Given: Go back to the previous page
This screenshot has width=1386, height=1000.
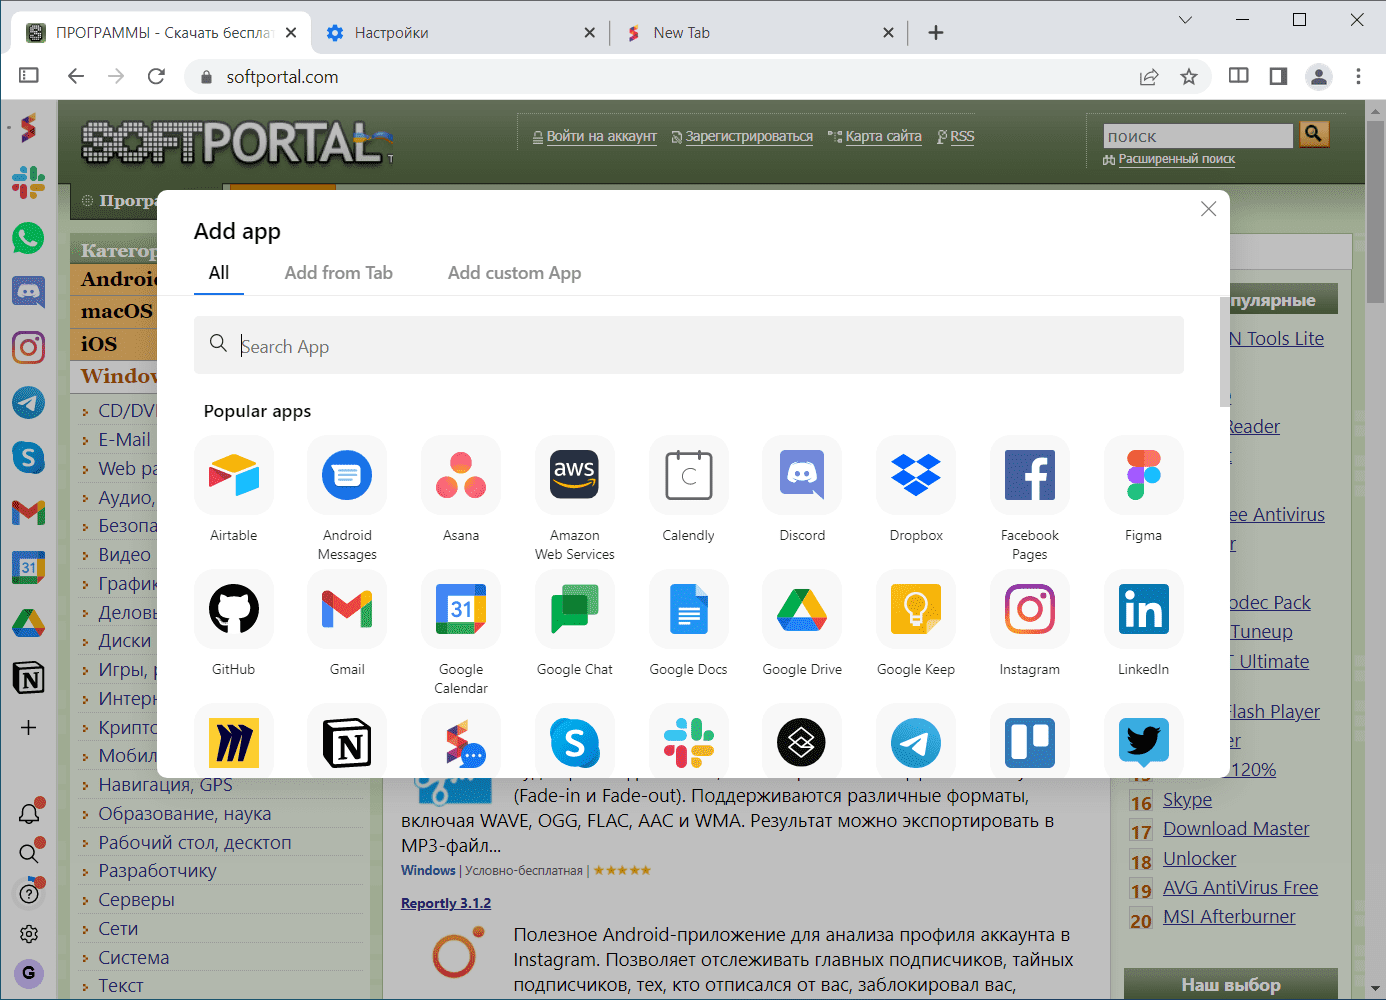Looking at the screenshot, I should (x=76, y=76).
